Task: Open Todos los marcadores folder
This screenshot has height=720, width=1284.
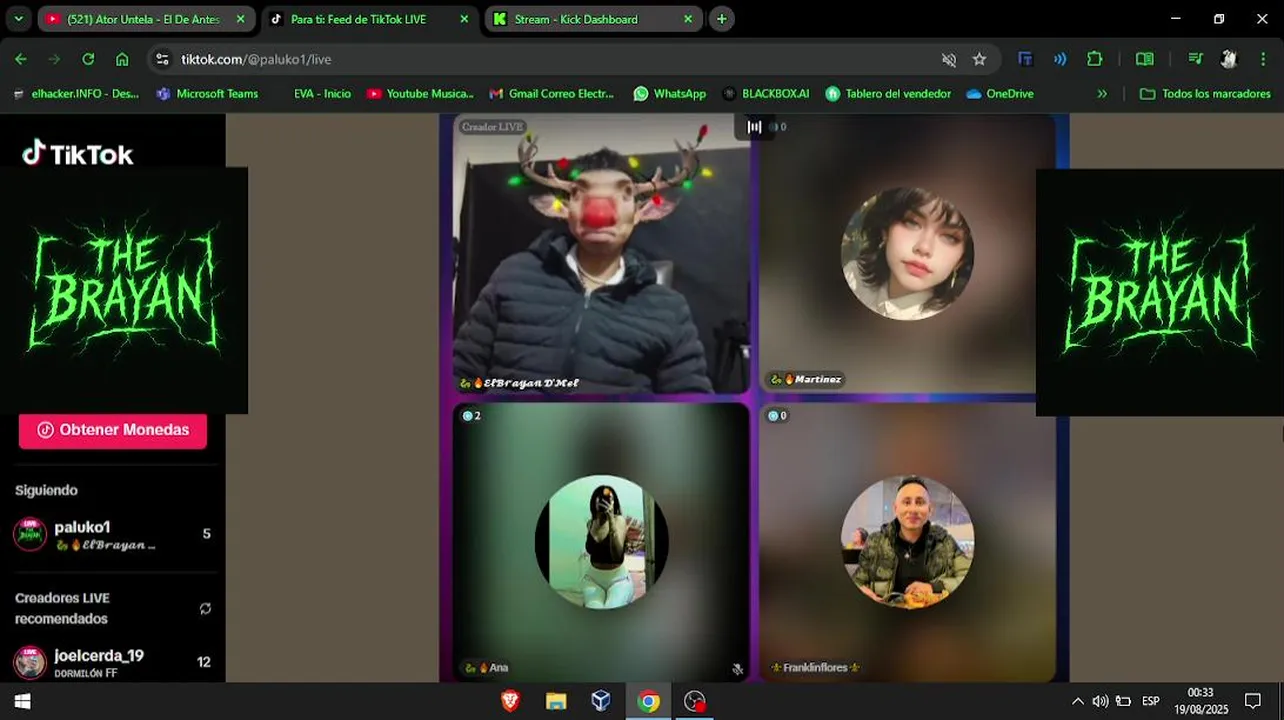Action: [1205, 94]
